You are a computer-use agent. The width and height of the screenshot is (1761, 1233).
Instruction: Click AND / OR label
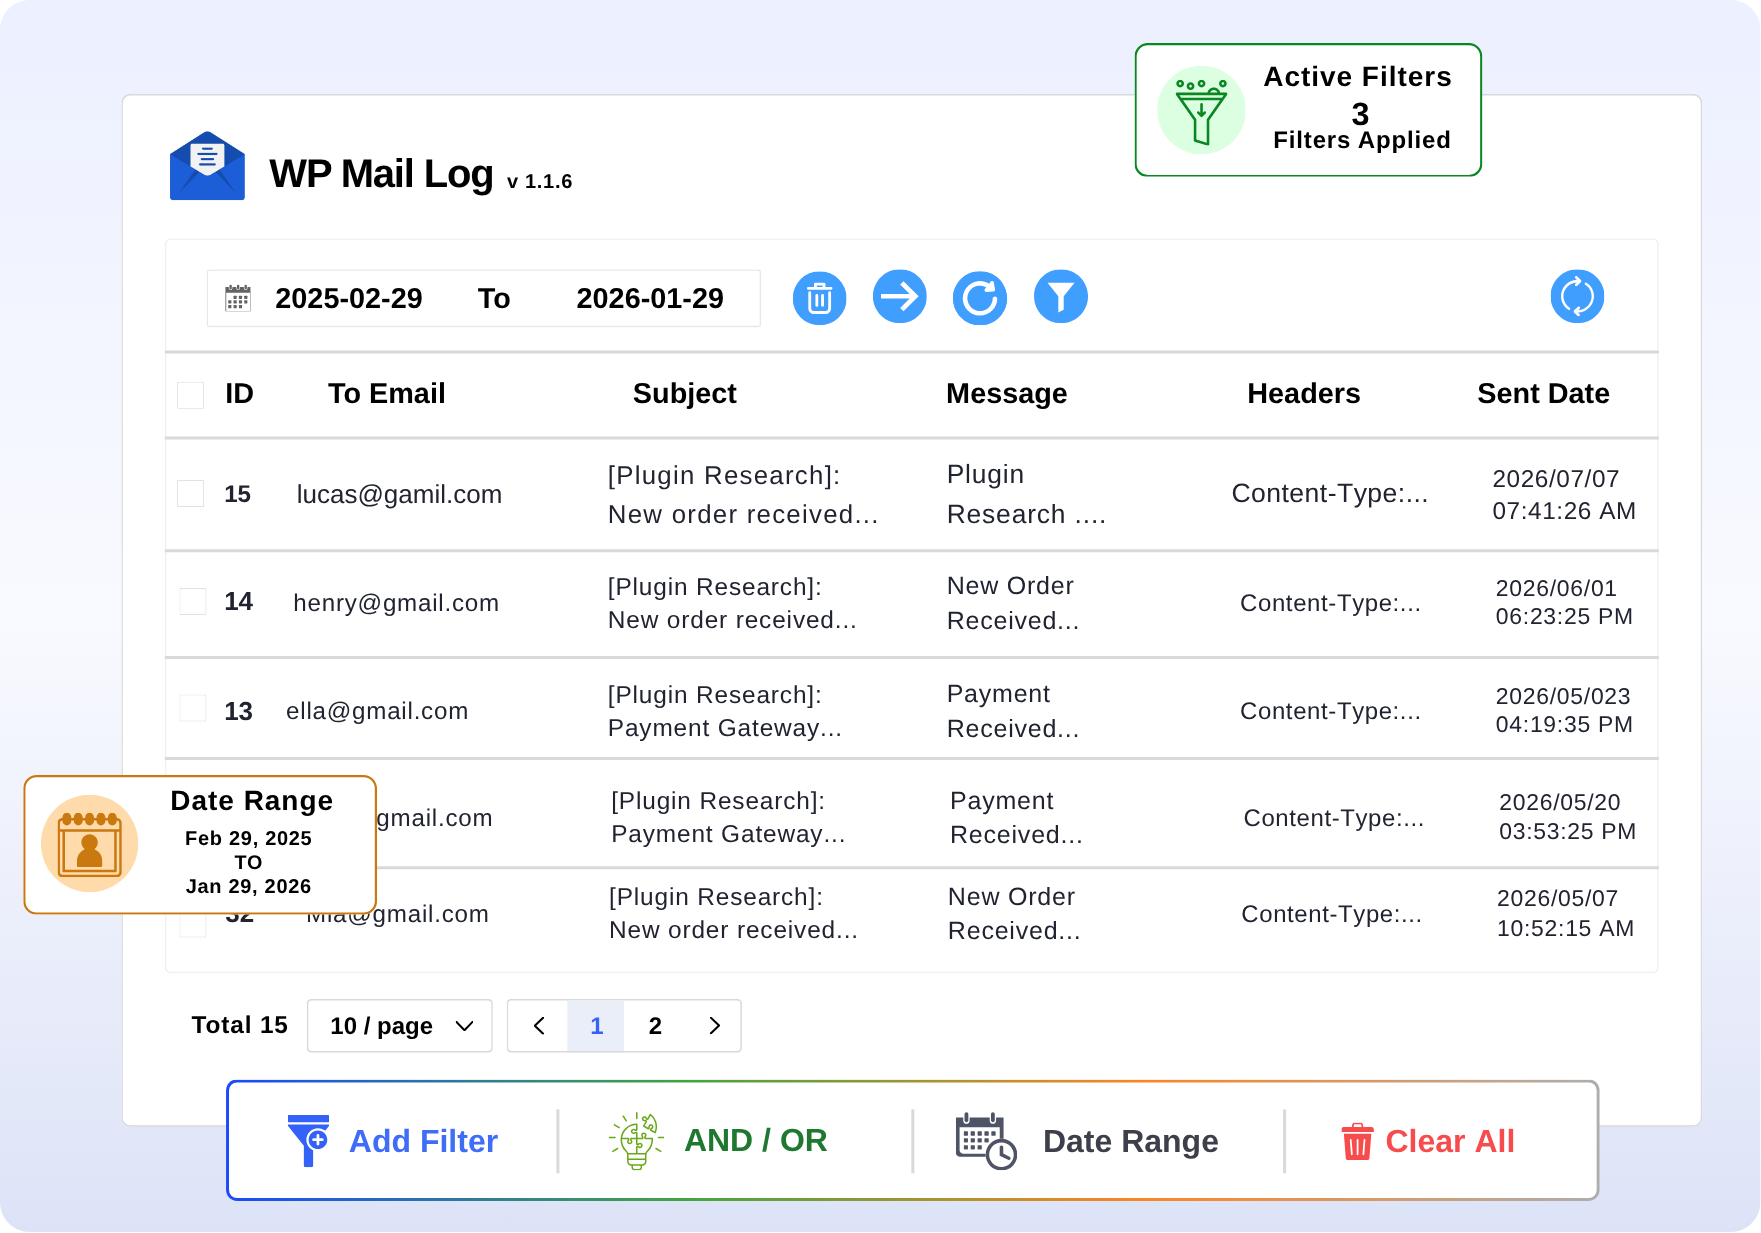click(x=756, y=1140)
